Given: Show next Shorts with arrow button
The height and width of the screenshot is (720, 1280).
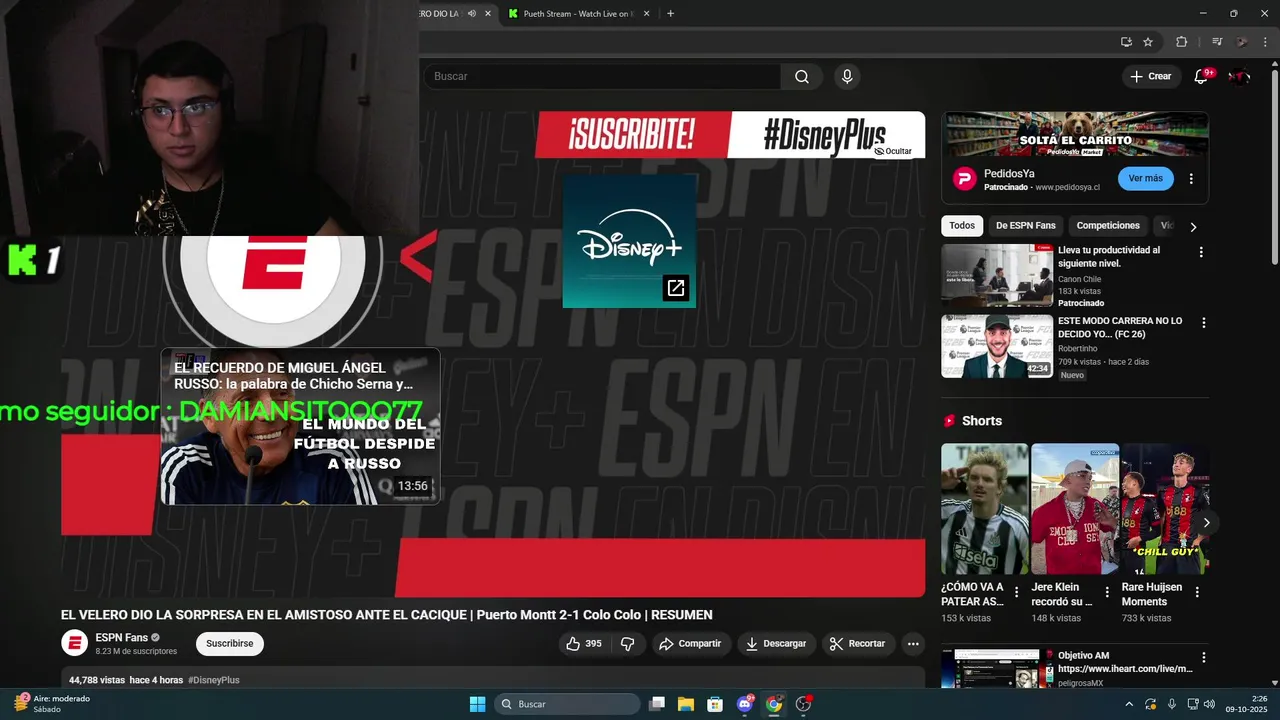Looking at the screenshot, I should pyautogui.click(x=1206, y=522).
